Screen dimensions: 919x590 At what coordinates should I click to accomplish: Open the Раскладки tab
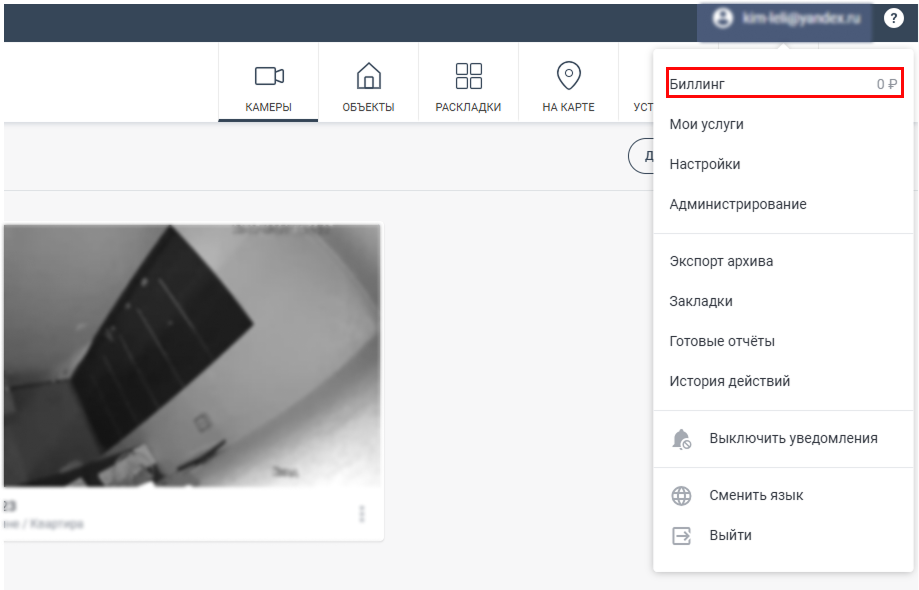pyautogui.click(x=468, y=83)
